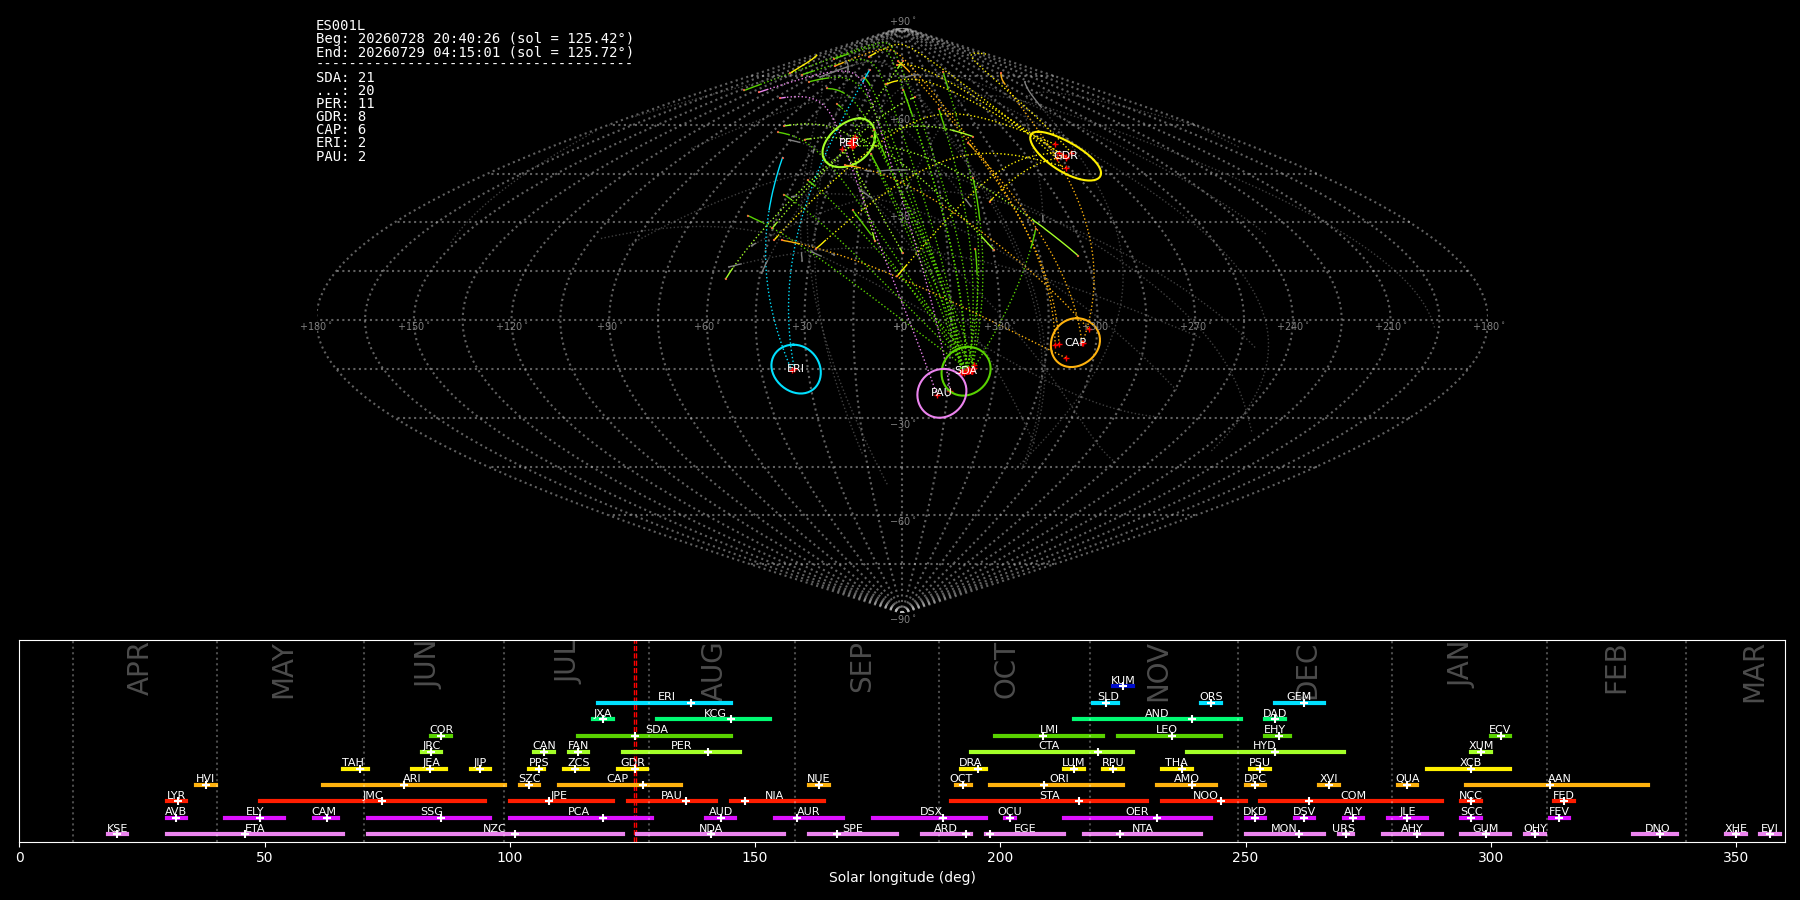
Task: Click the ARI orange bar on timeline
Action: [414, 785]
